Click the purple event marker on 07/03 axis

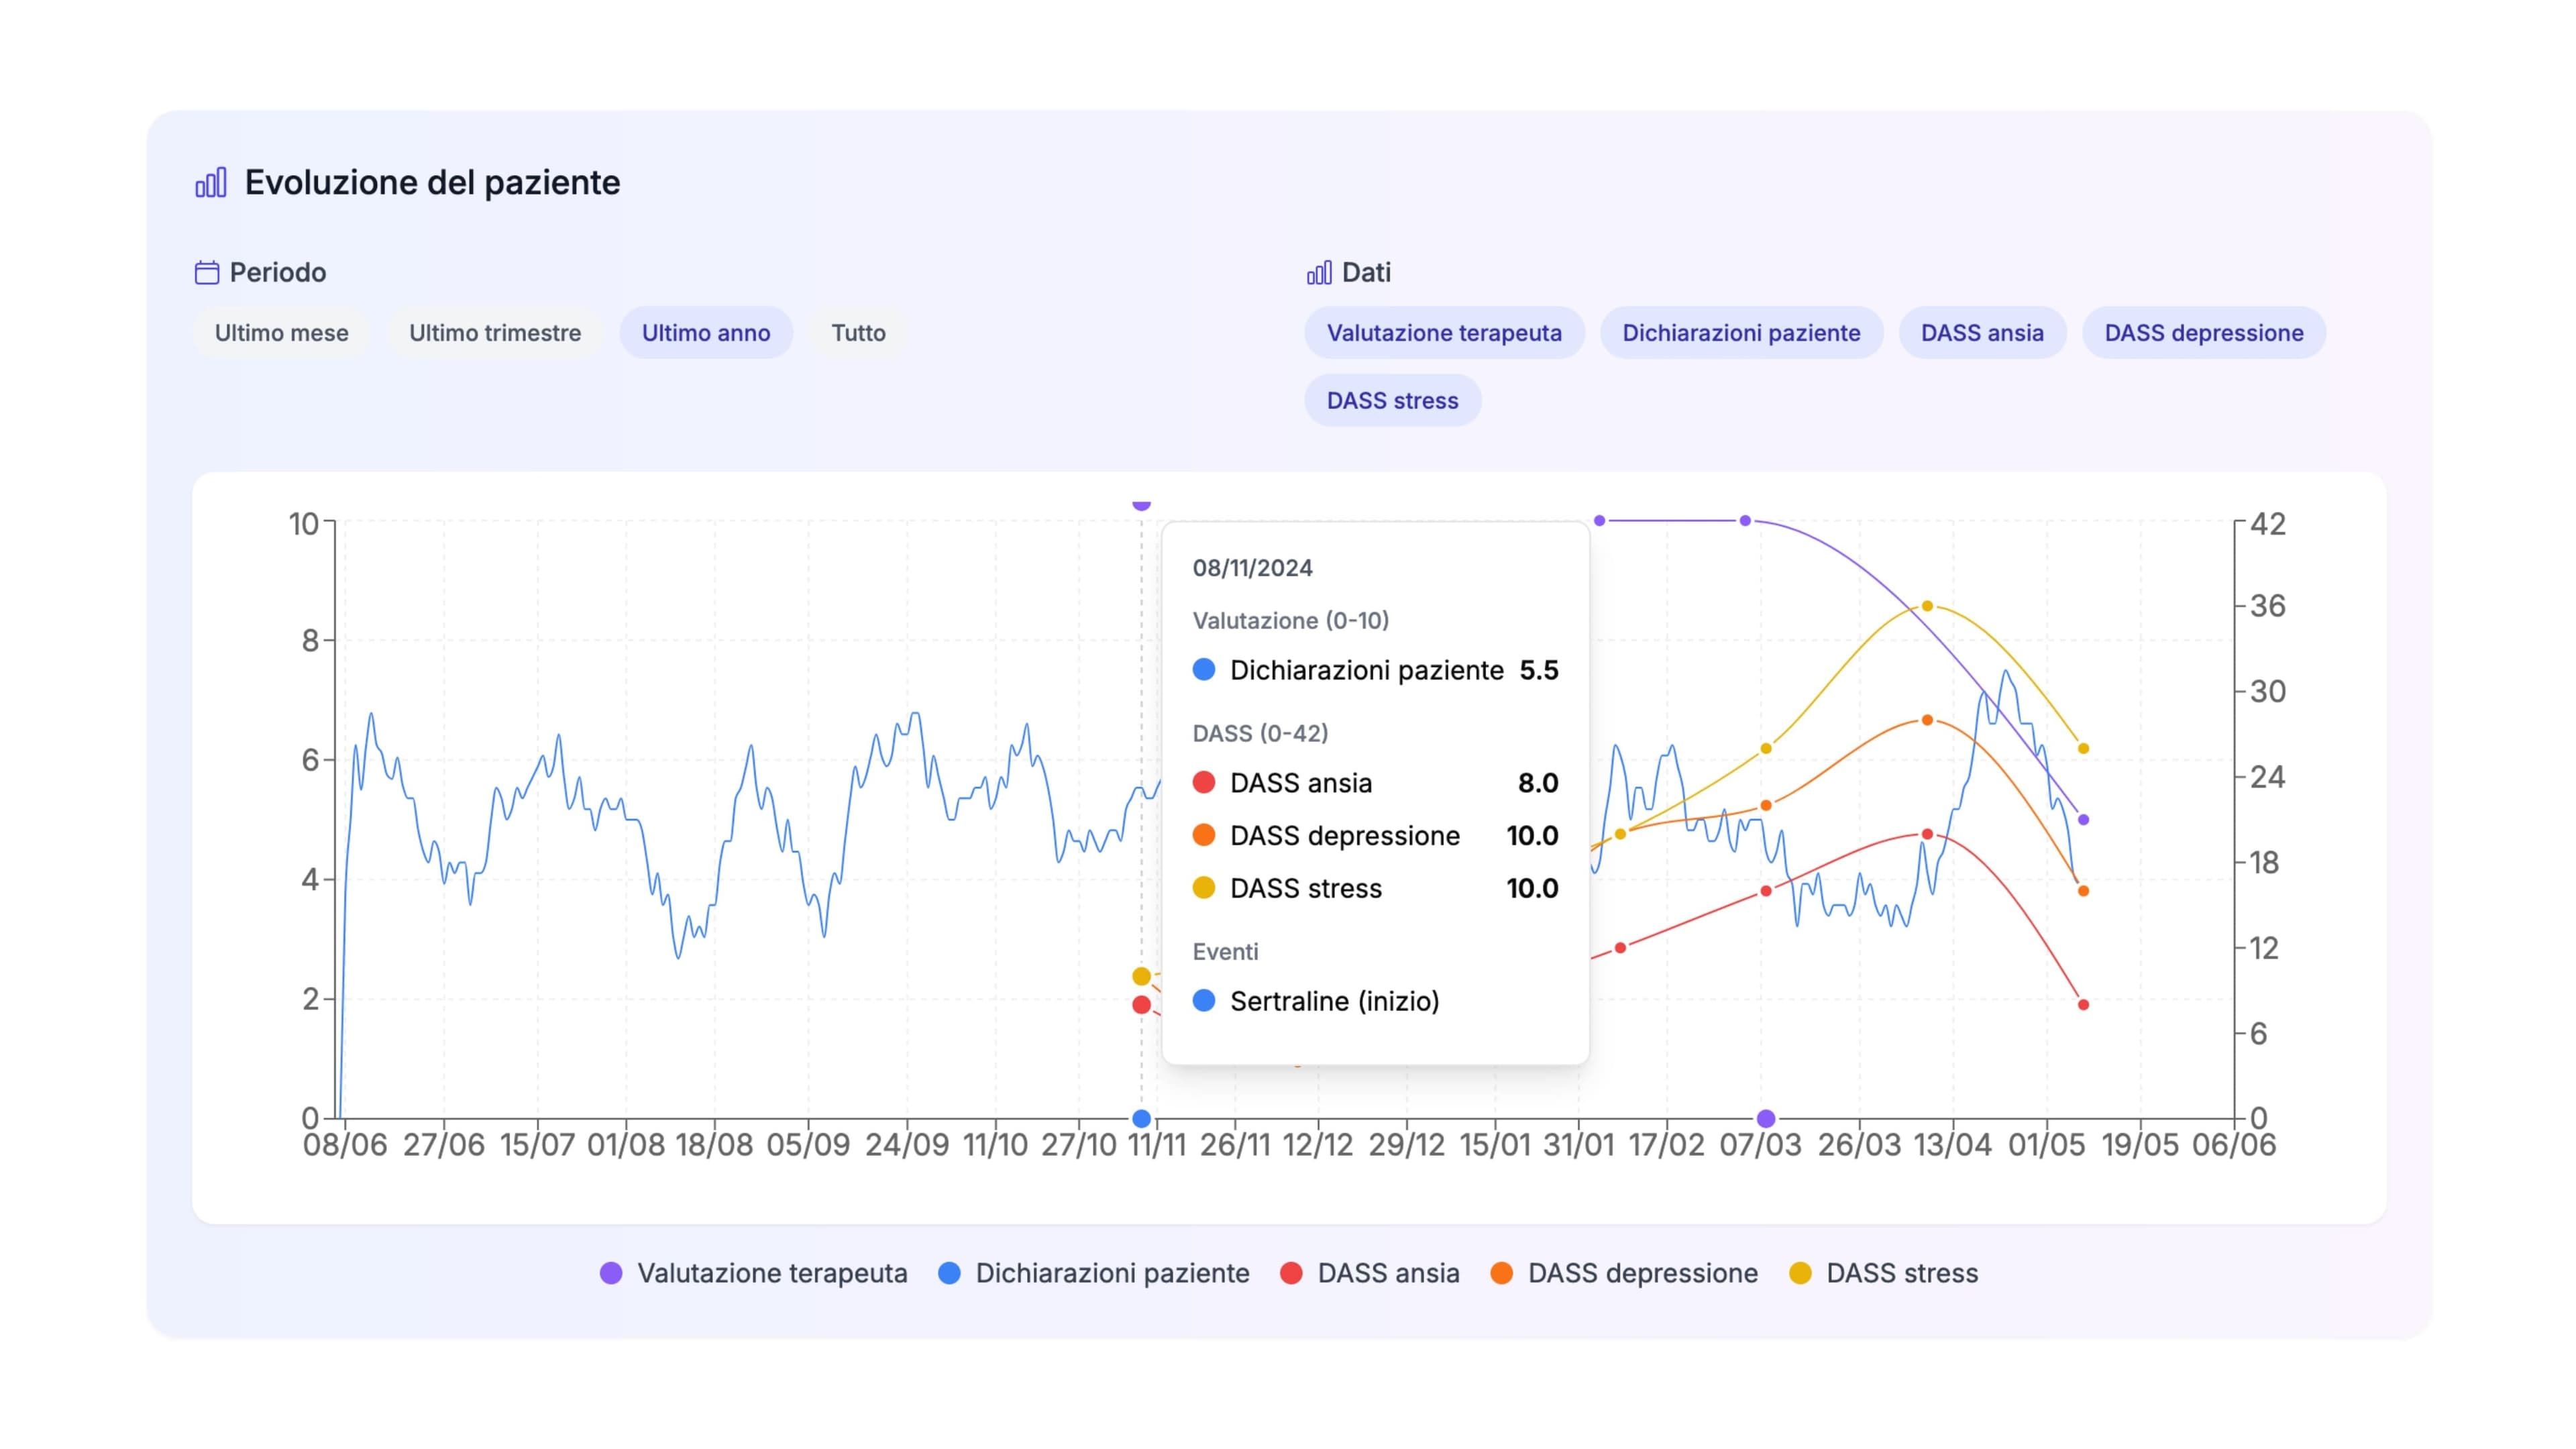(x=1766, y=1118)
